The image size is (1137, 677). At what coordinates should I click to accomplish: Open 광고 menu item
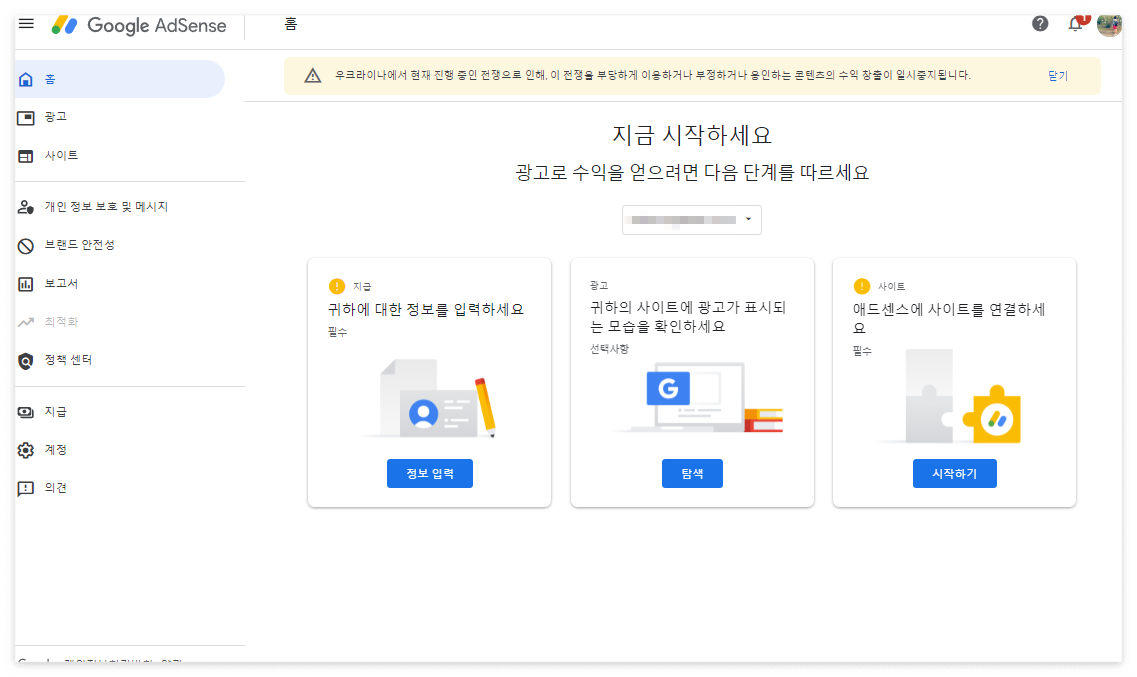(56, 117)
